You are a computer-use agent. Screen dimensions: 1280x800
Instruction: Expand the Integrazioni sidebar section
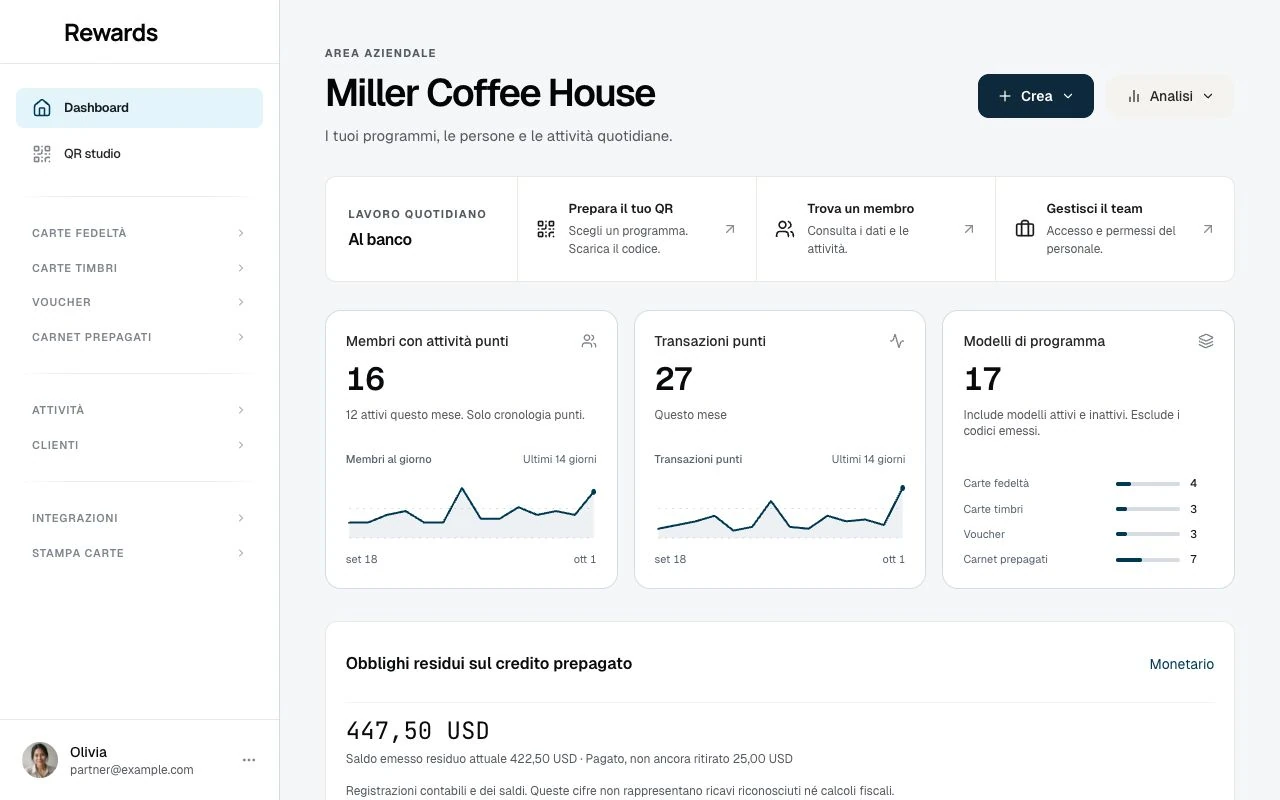pos(140,518)
